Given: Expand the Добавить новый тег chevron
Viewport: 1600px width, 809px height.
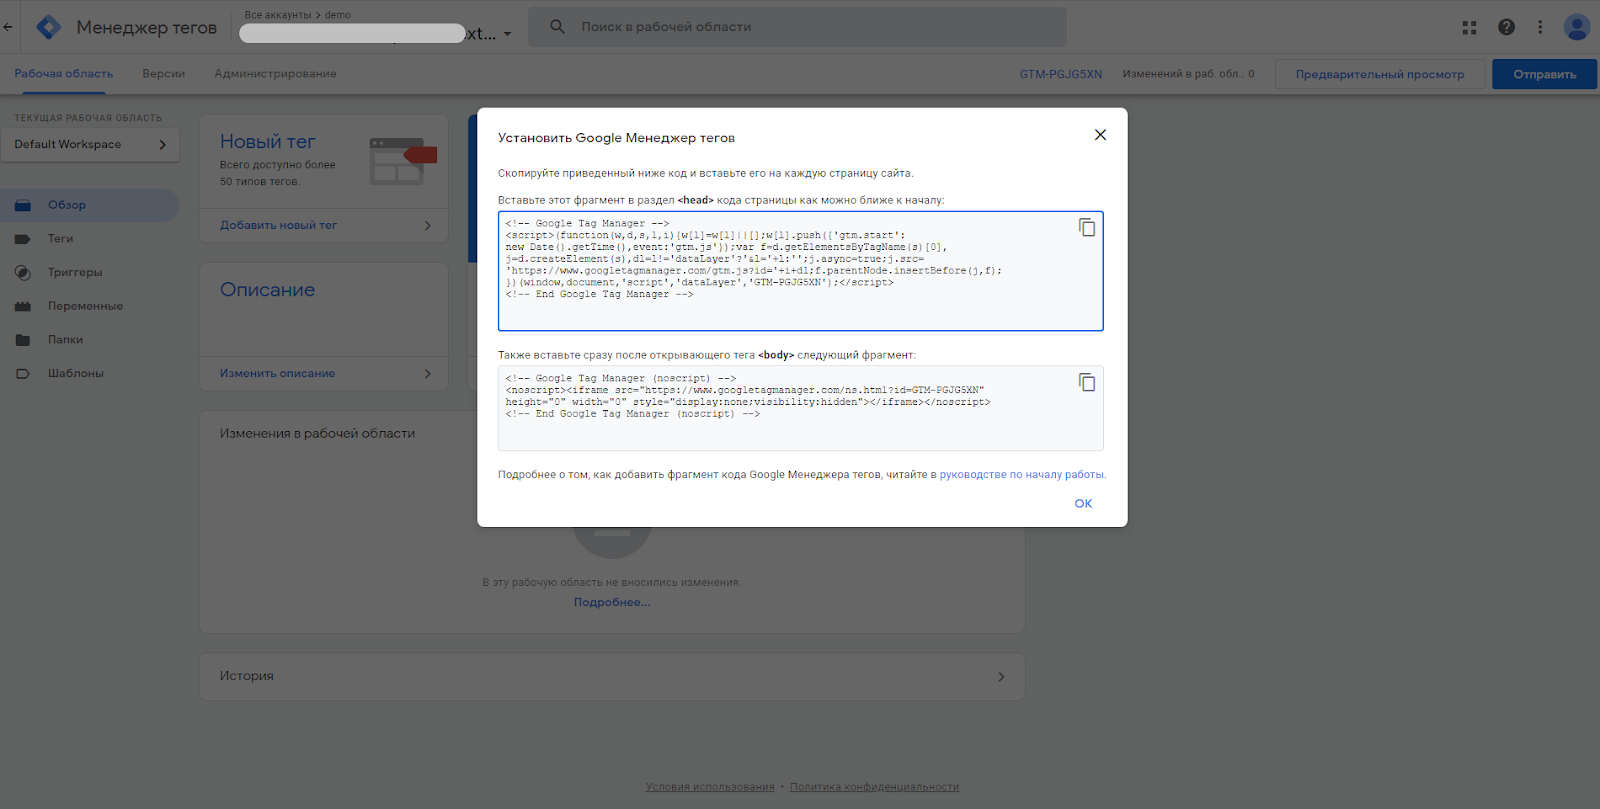Looking at the screenshot, I should 428,226.
